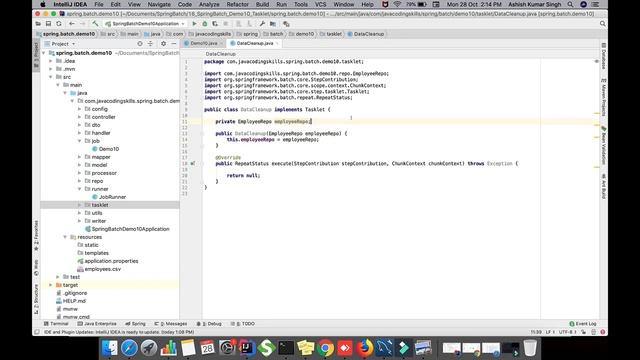The image size is (640, 360).
Task: Build project with the hammer icon
Action: coord(95,24)
